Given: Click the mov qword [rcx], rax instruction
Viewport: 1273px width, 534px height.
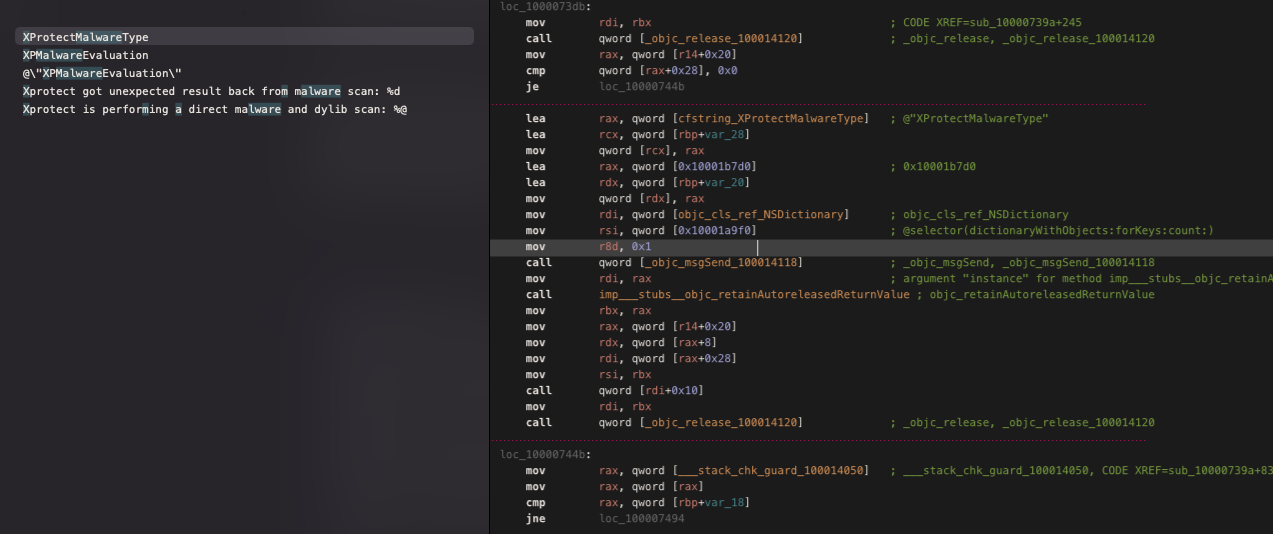Looking at the screenshot, I should click(x=617, y=150).
